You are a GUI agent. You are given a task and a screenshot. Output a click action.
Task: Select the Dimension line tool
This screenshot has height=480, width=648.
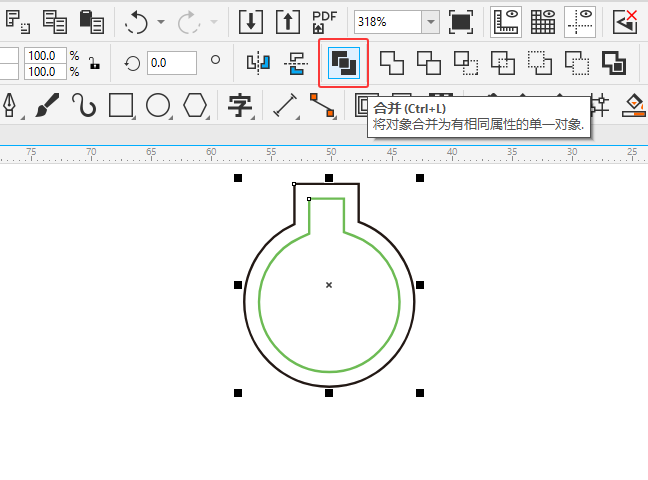(285, 105)
